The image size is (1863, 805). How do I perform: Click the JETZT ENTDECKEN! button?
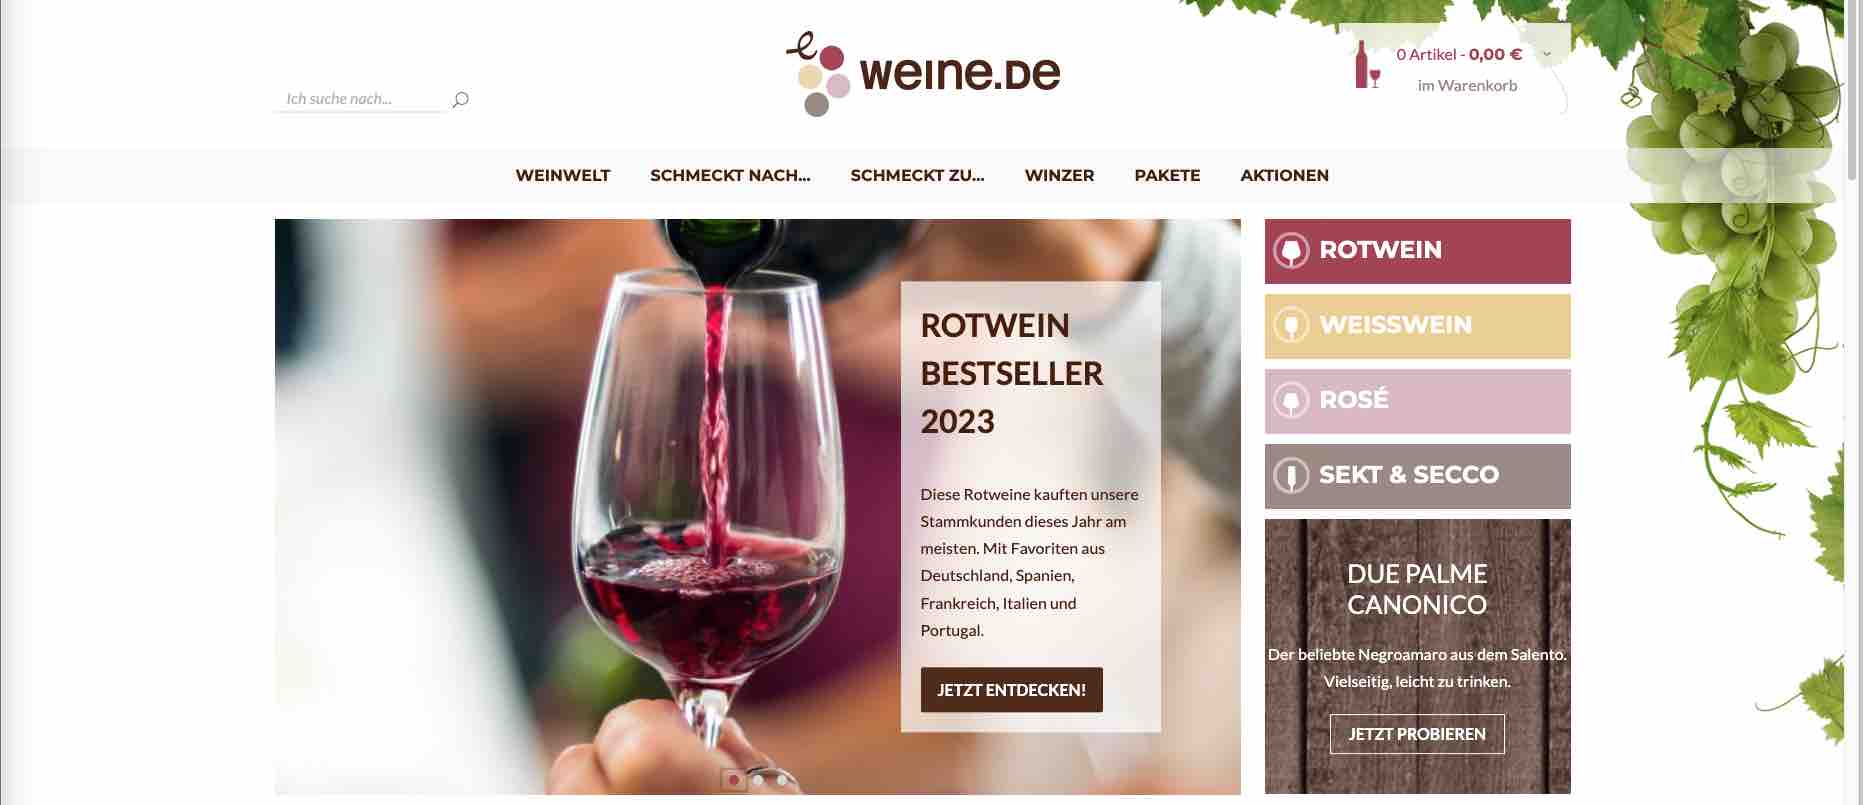point(1011,690)
